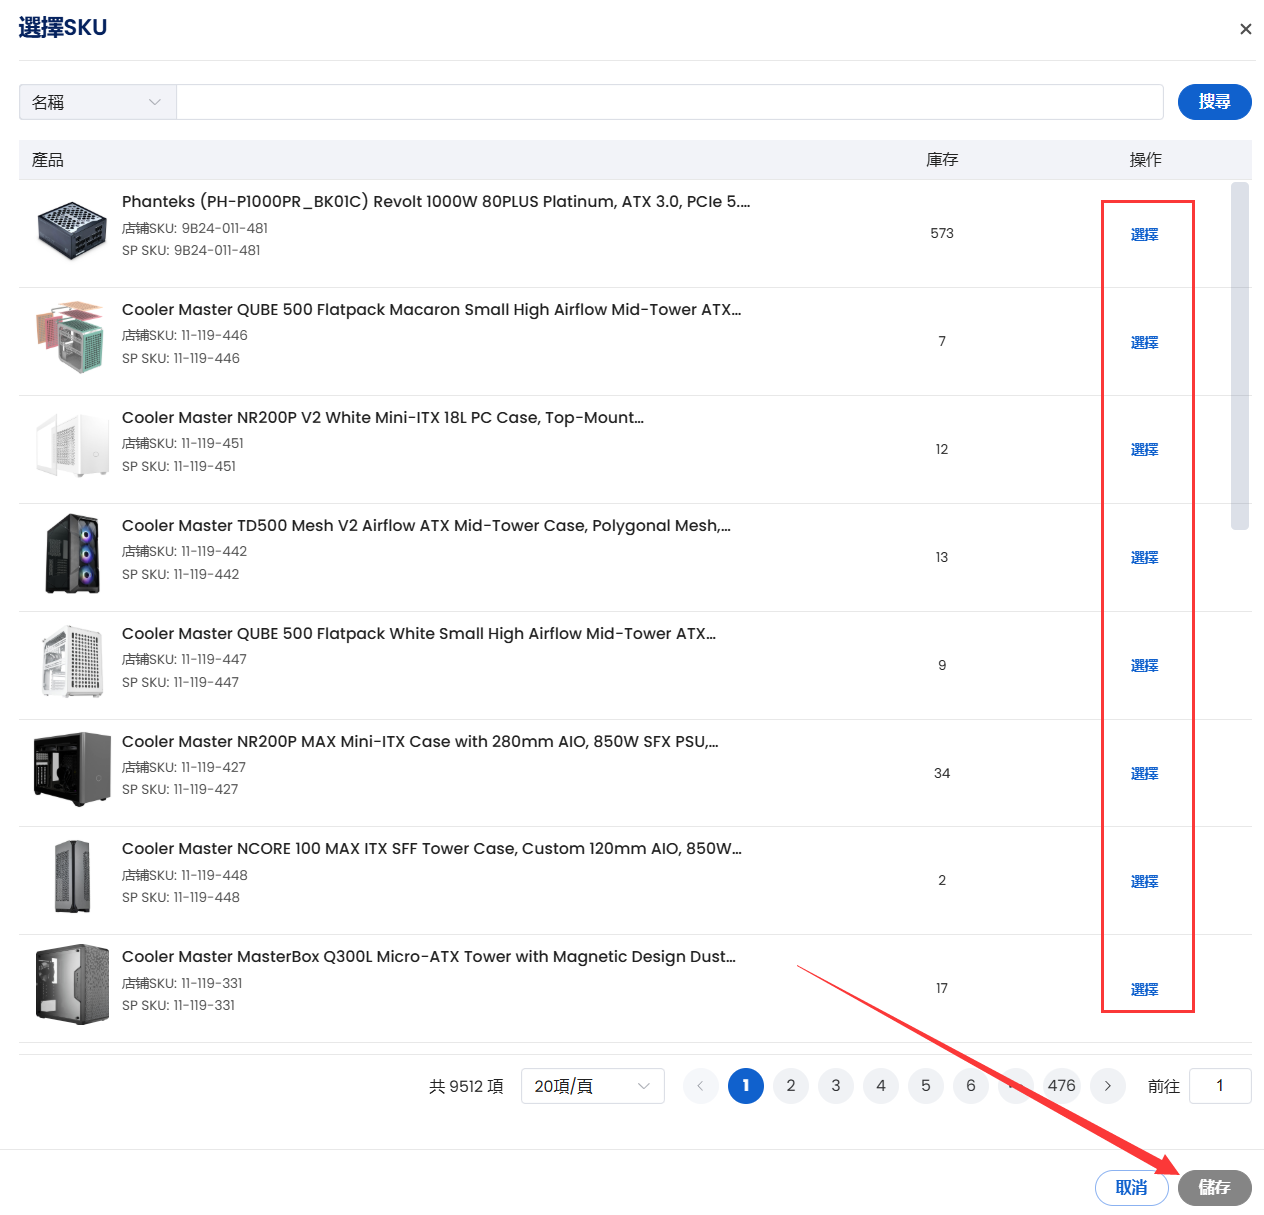Screen dimensions: 1264x1215
Task: Select page 1 in the pagination
Action: pos(746,1086)
